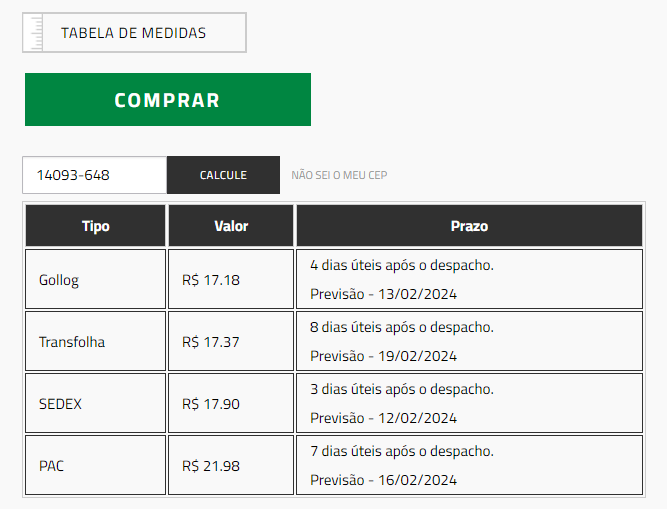Open the Não sei o meu CEP link
The image size is (667, 509).
(339, 175)
